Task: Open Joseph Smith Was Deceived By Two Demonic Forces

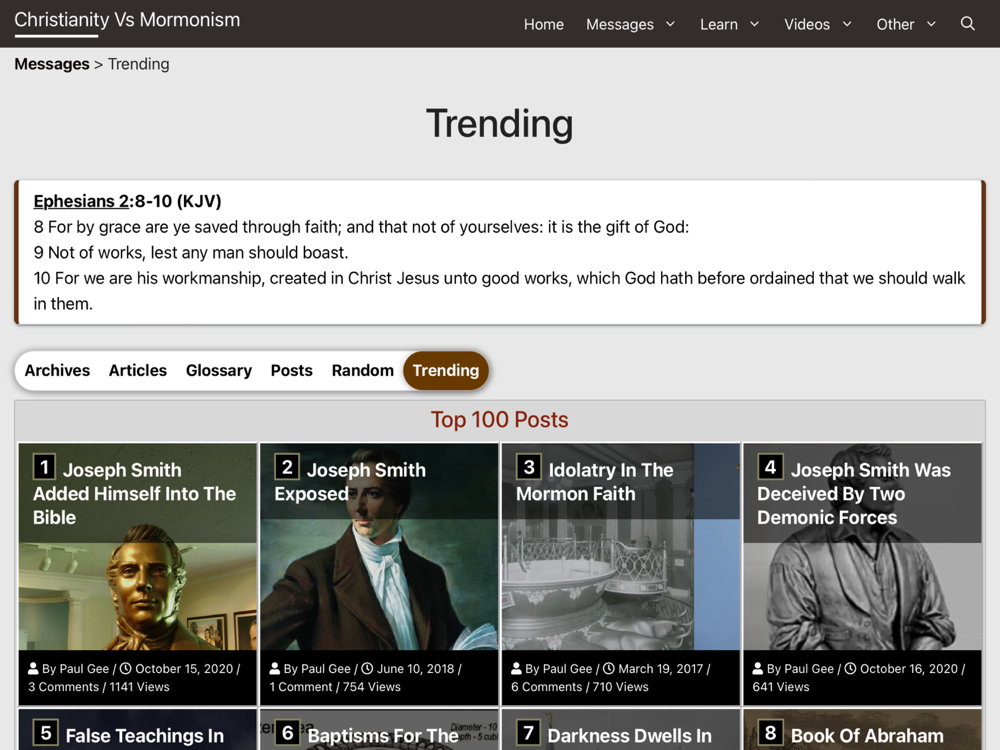Action: pyautogui.click(x=854, y=494)
